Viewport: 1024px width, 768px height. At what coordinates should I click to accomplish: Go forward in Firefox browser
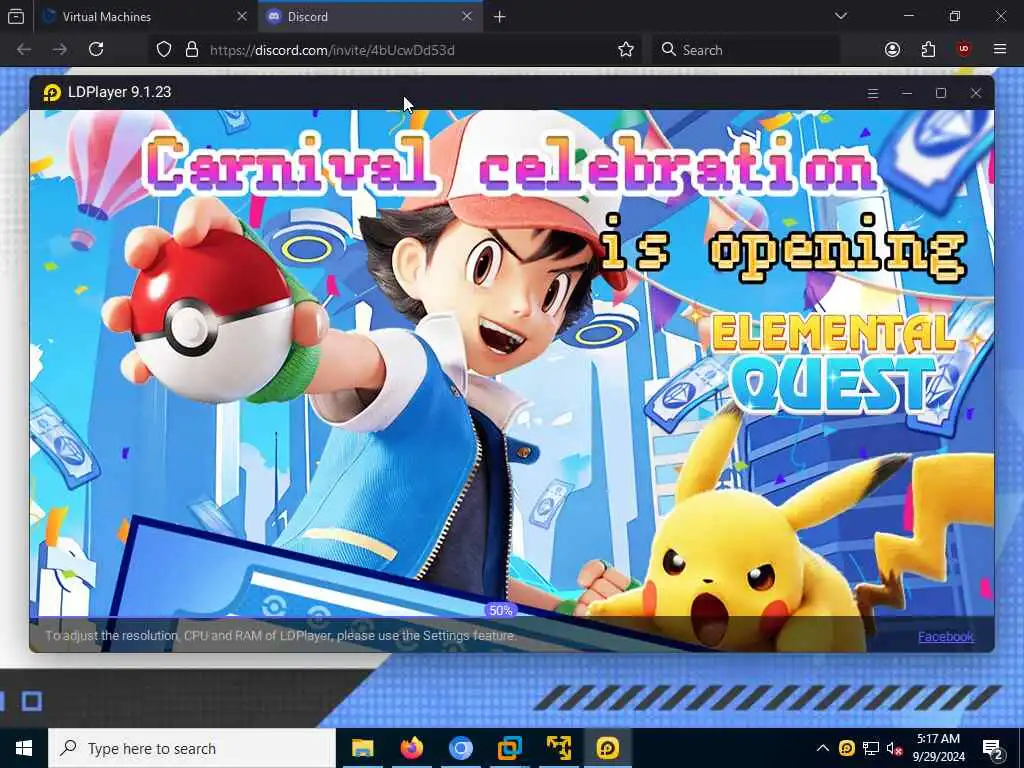[59, 50]
